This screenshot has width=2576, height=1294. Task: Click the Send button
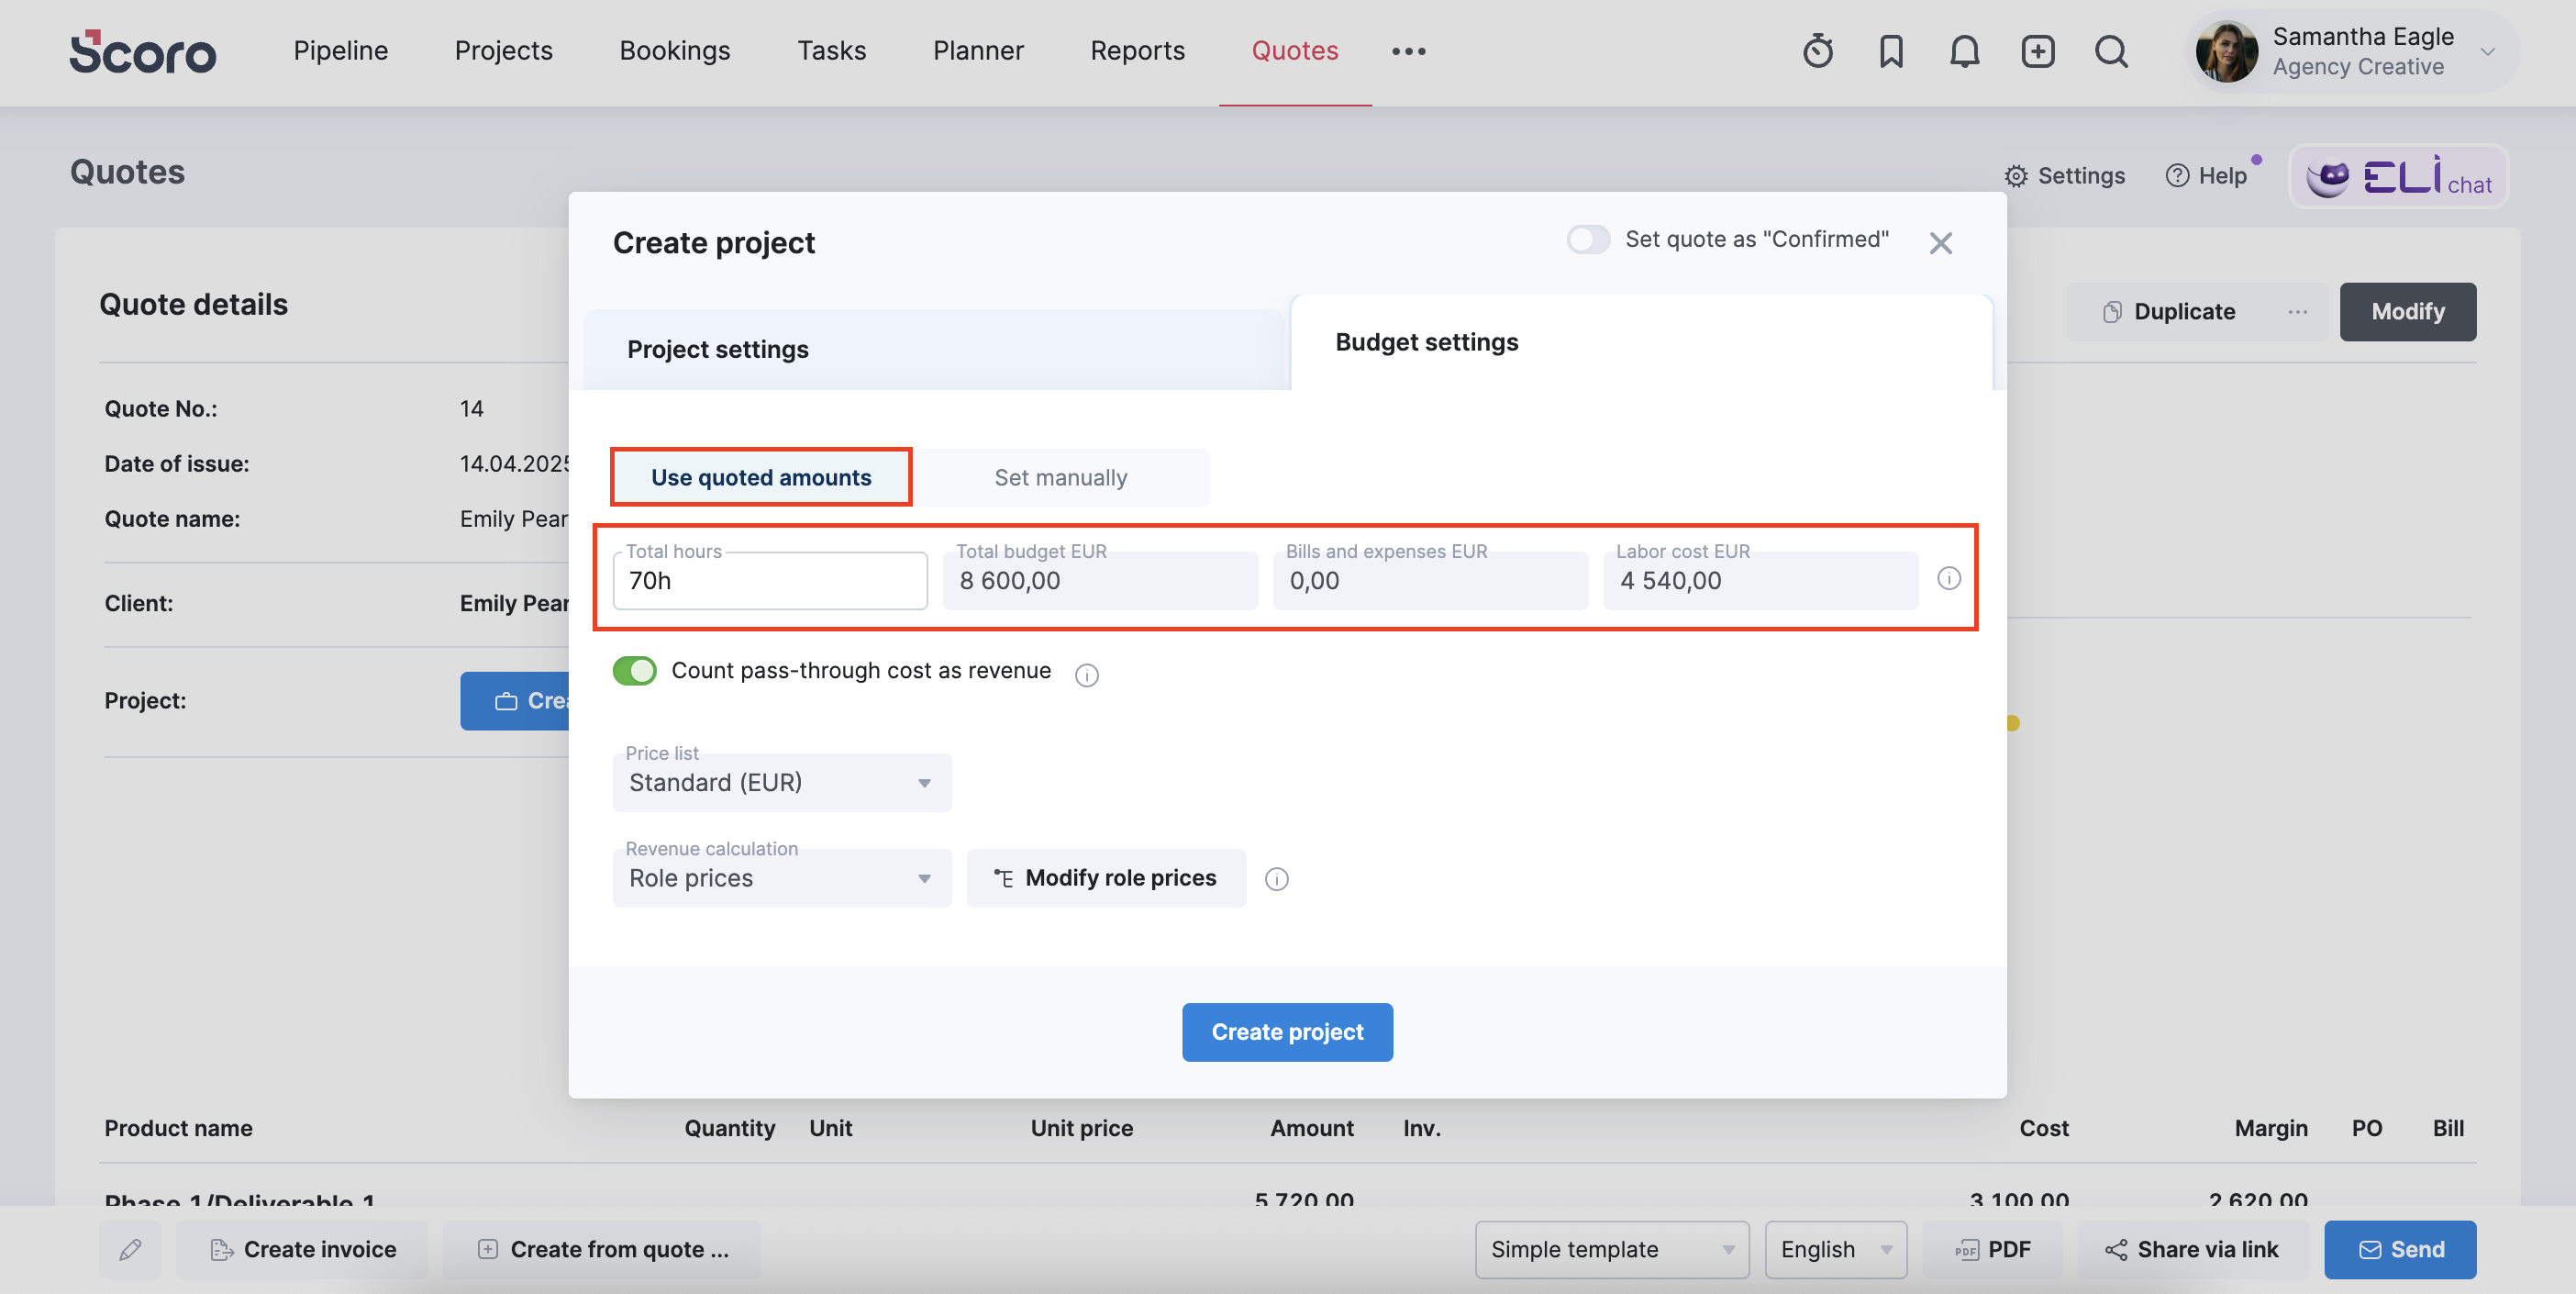(2399, 1249)
